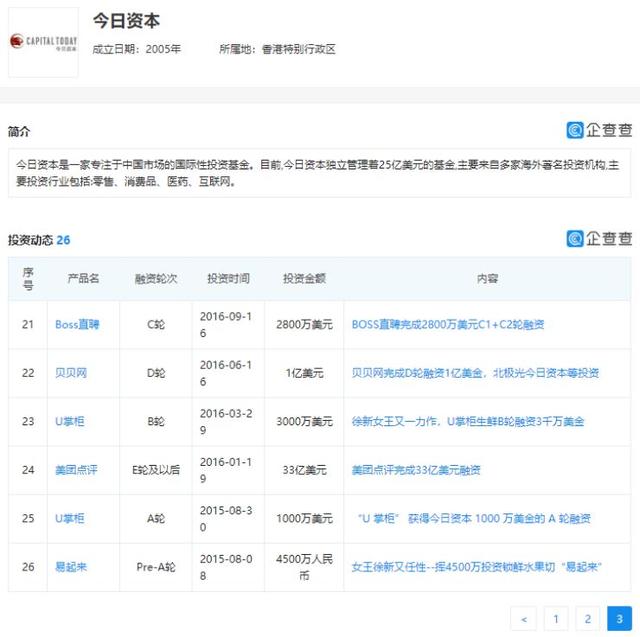Image resolution: width=640 pixels, height=637 pixels.
Task: Click the Pre-A轮 round cell
Action: point(156,567)
